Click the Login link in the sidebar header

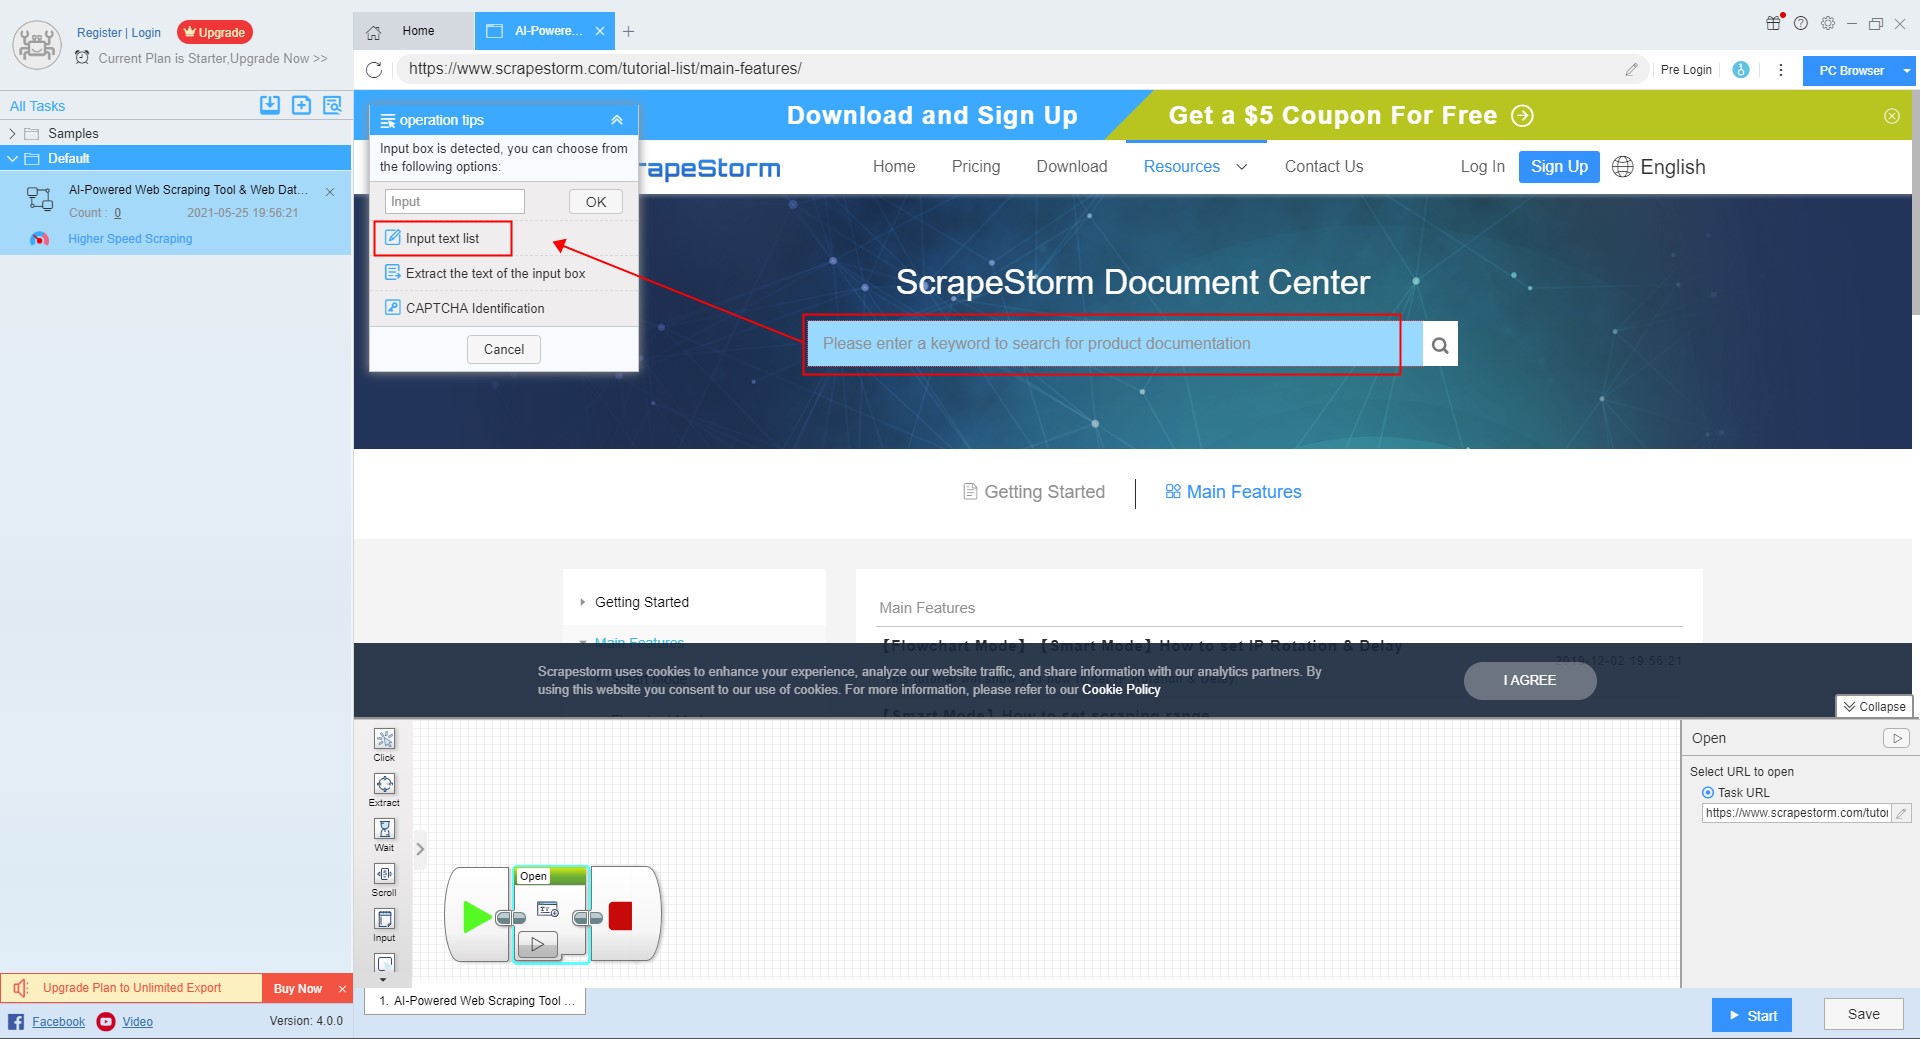click(146, 32)
